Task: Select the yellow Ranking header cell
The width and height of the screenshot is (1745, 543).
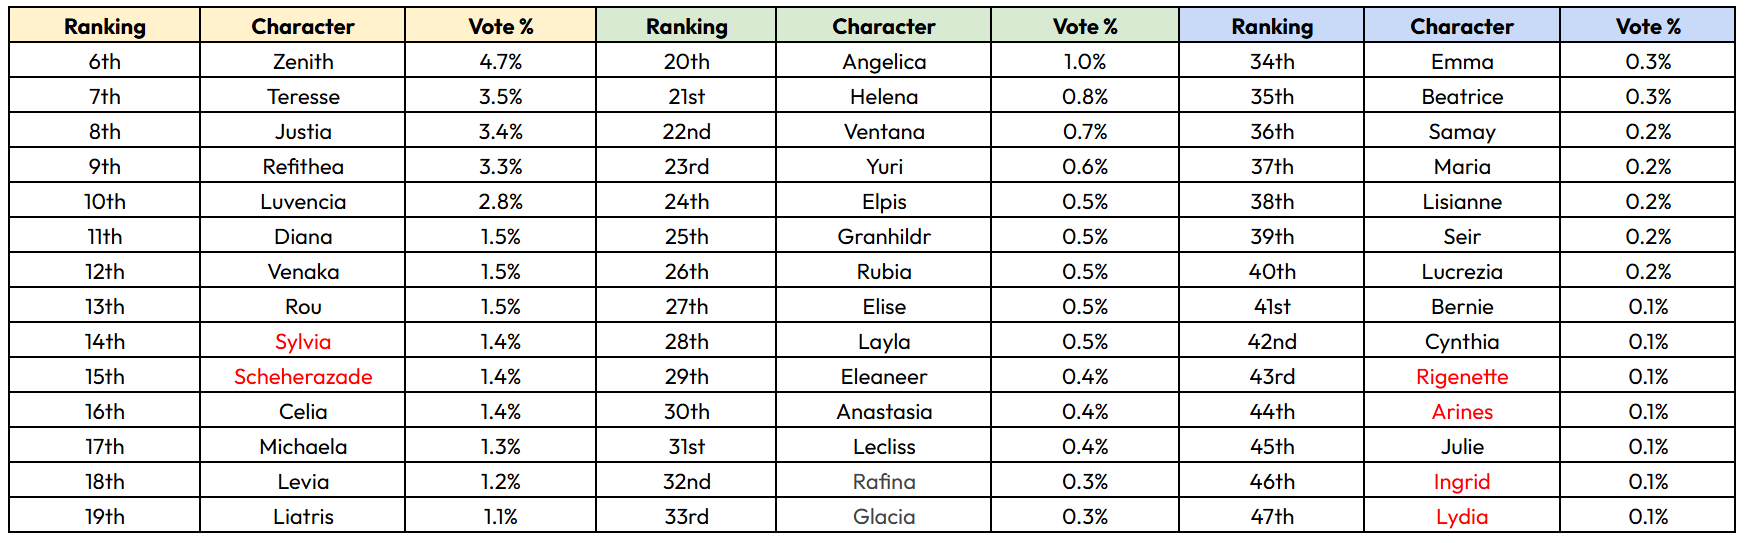Action: point(105,26)
